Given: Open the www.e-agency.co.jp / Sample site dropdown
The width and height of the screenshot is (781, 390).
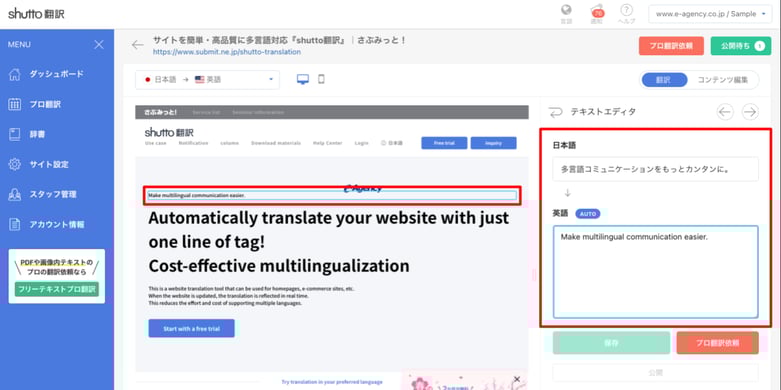Looking at the screenshot, I should (x=710, y=14).
